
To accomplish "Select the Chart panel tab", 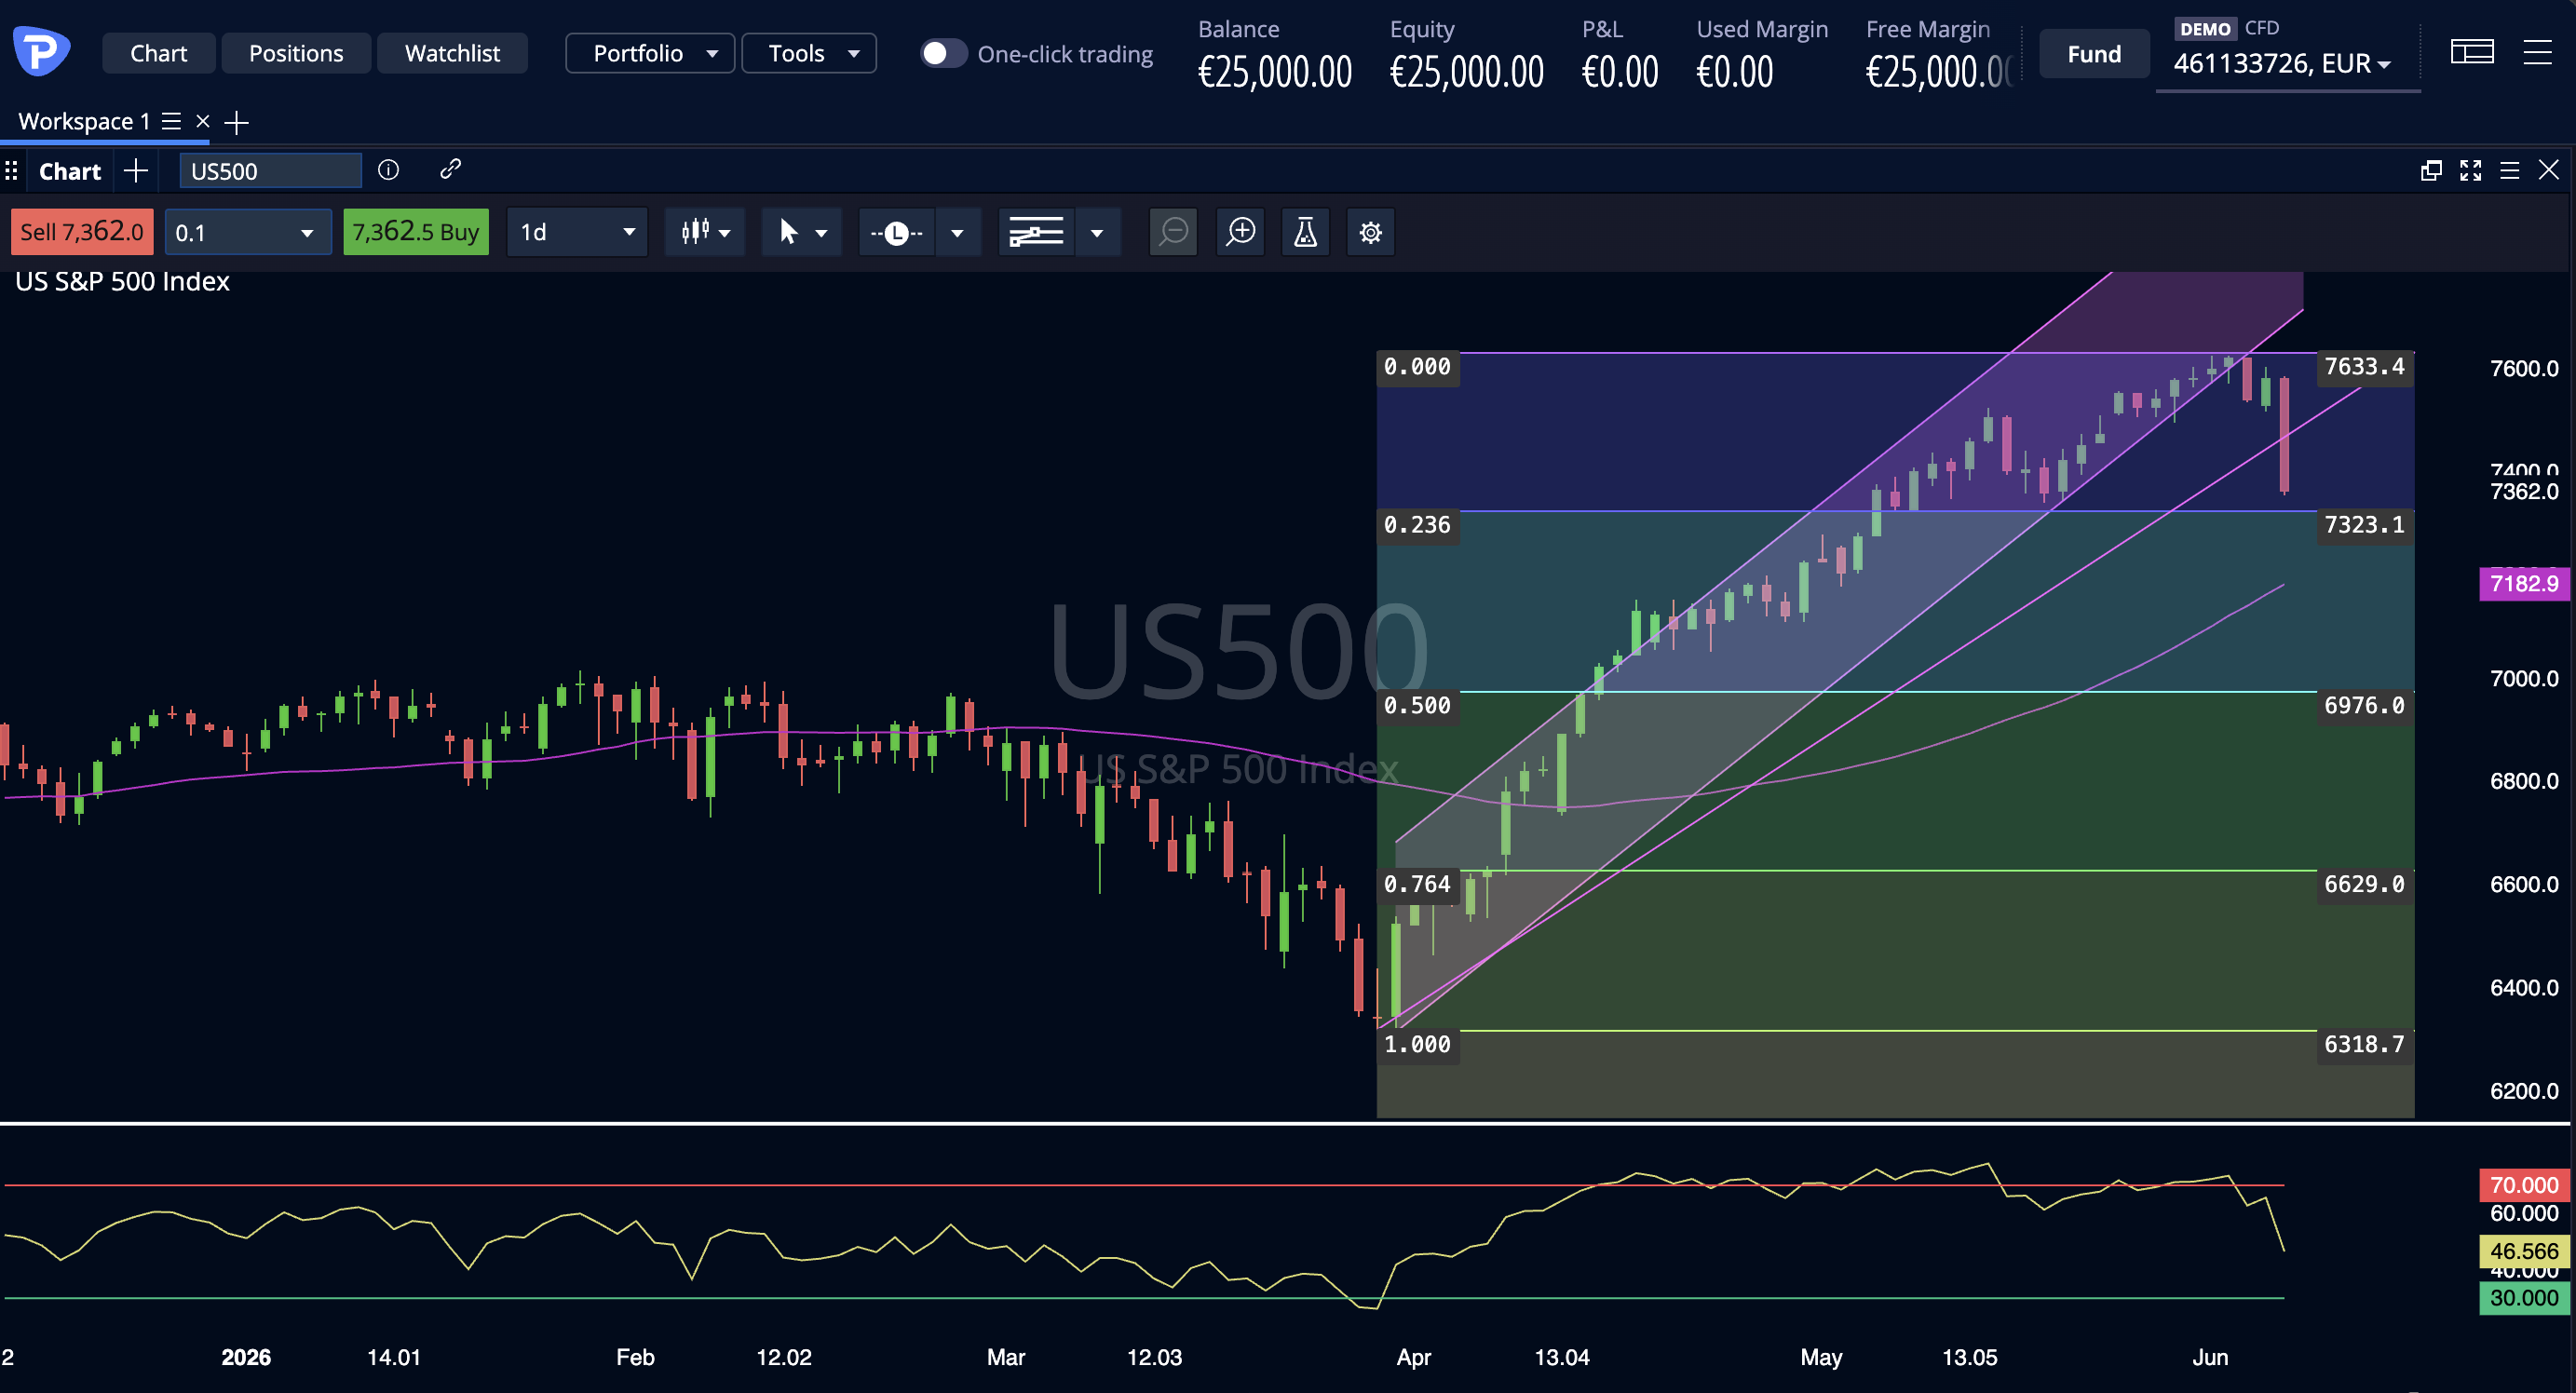I will tap(70, 171).
